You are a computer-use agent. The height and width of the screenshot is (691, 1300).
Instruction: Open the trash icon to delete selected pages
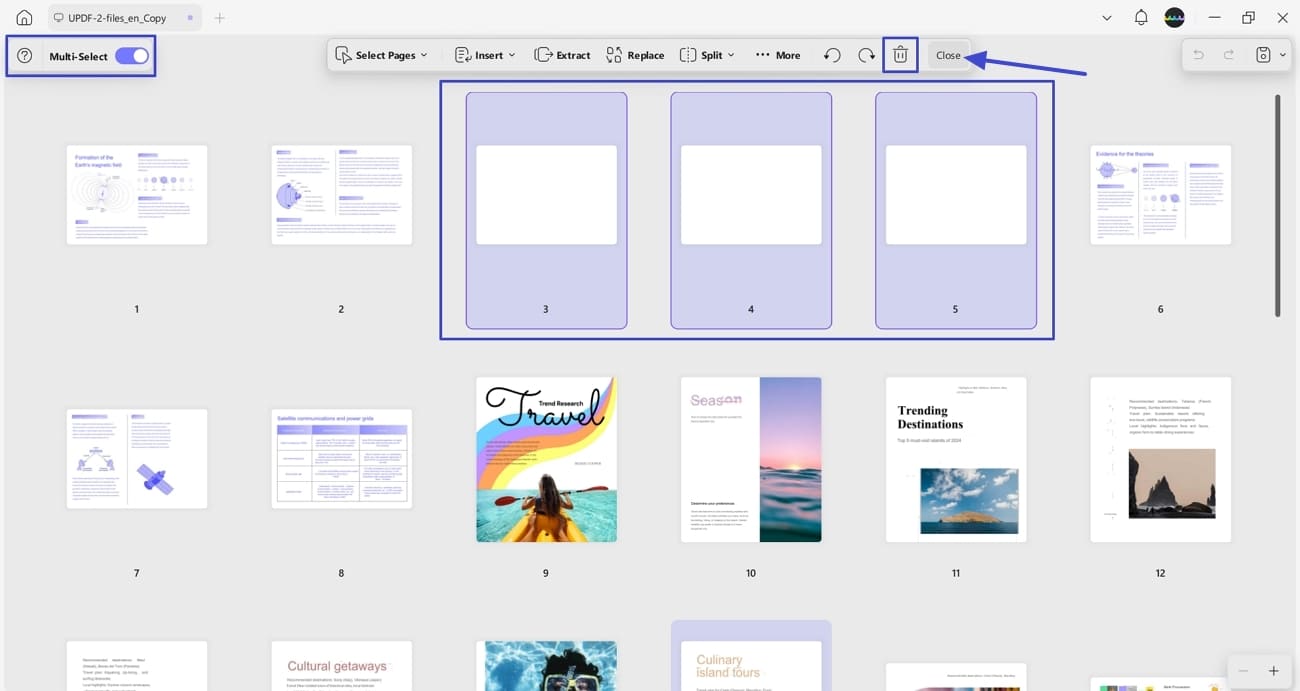coord(899,54)
